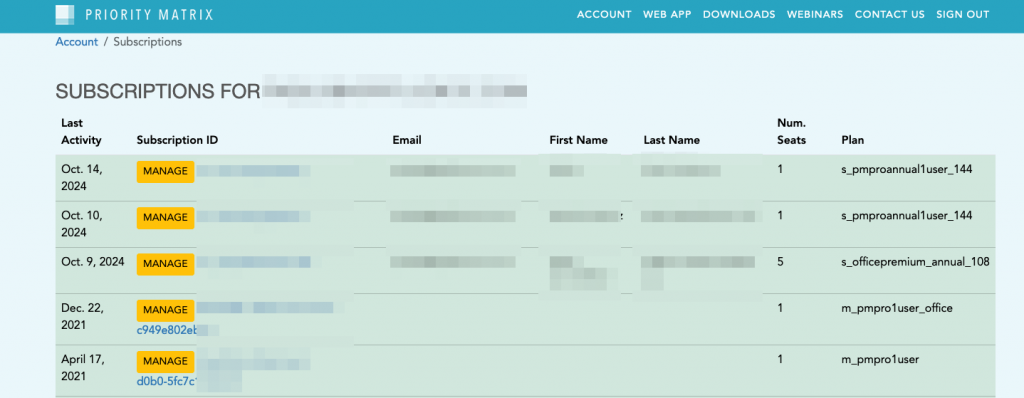This screenshot has height=398, width=1024.
Task: Select CONTACT US in header
Action: [889, 14]
